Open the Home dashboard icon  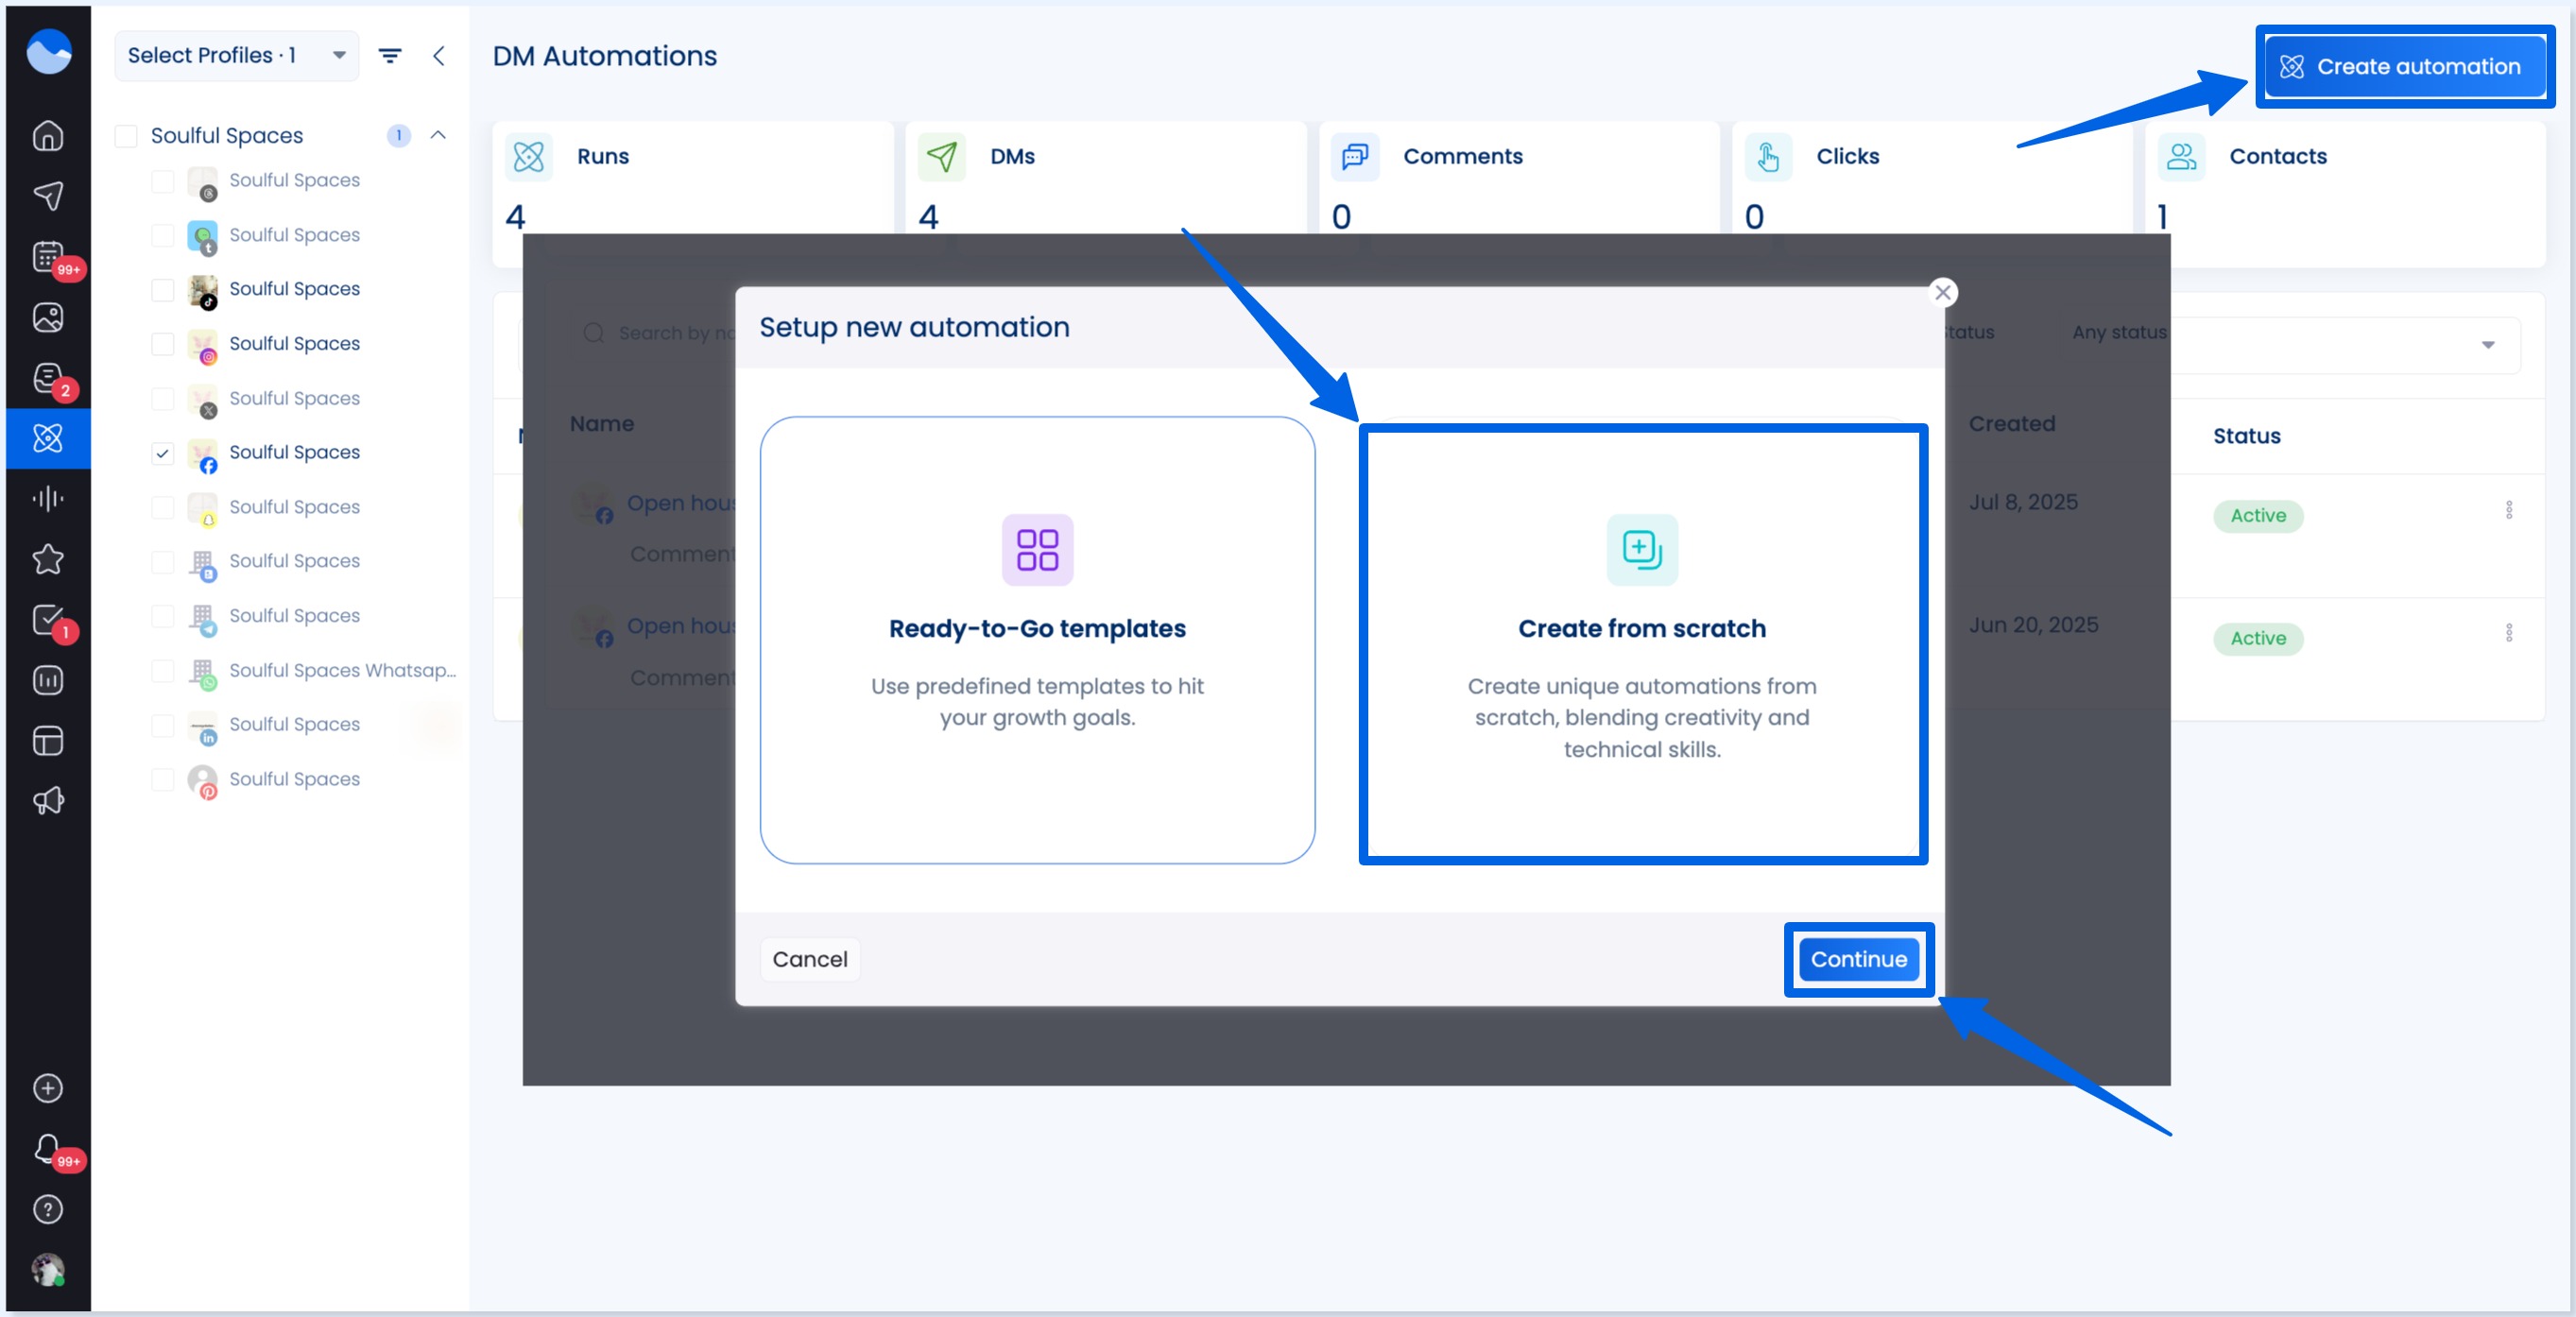[x=48, y=135]
